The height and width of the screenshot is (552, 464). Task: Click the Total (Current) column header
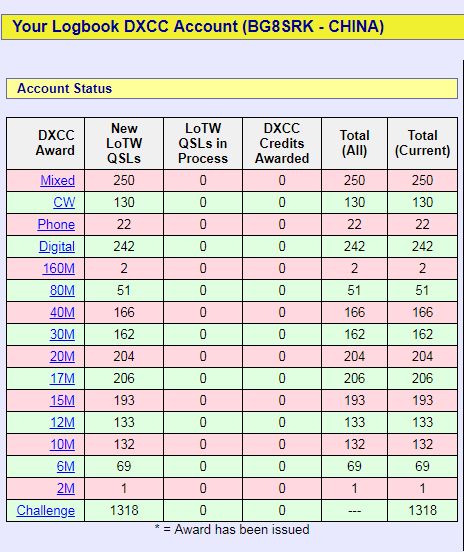click(422, 143)
